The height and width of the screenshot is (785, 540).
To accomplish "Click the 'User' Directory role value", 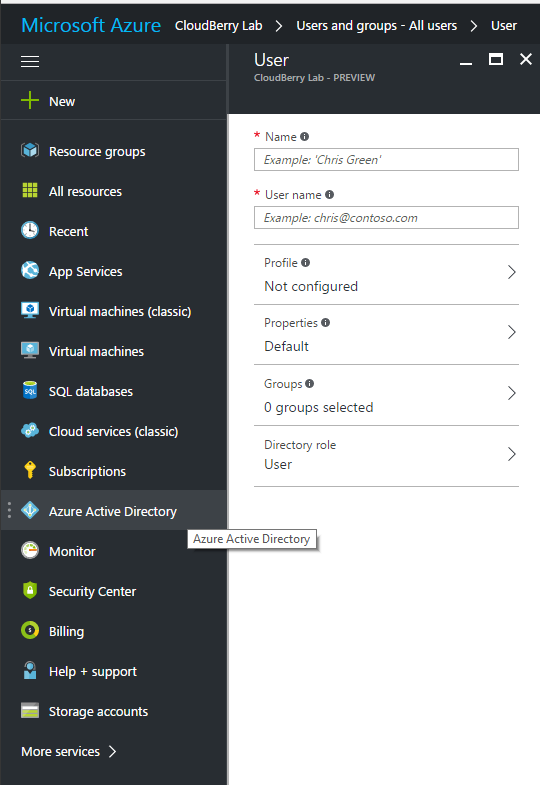I will 278,465.
